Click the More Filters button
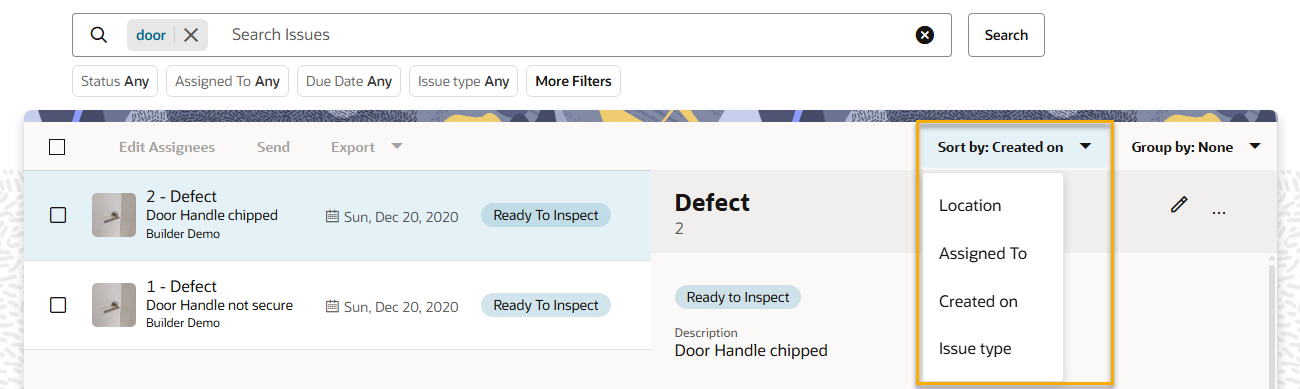The width and height of the screenshot is (1300, 389). pos(574,81)
